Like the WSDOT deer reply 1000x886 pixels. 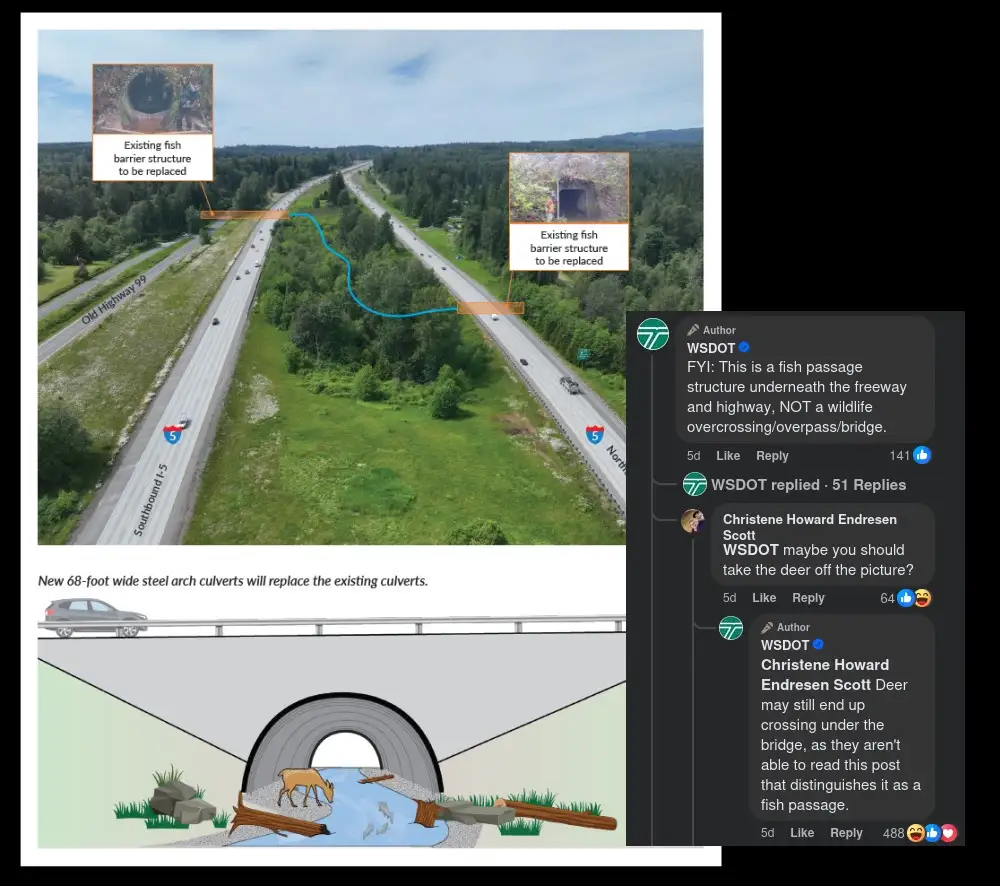(x=802, y=832)
